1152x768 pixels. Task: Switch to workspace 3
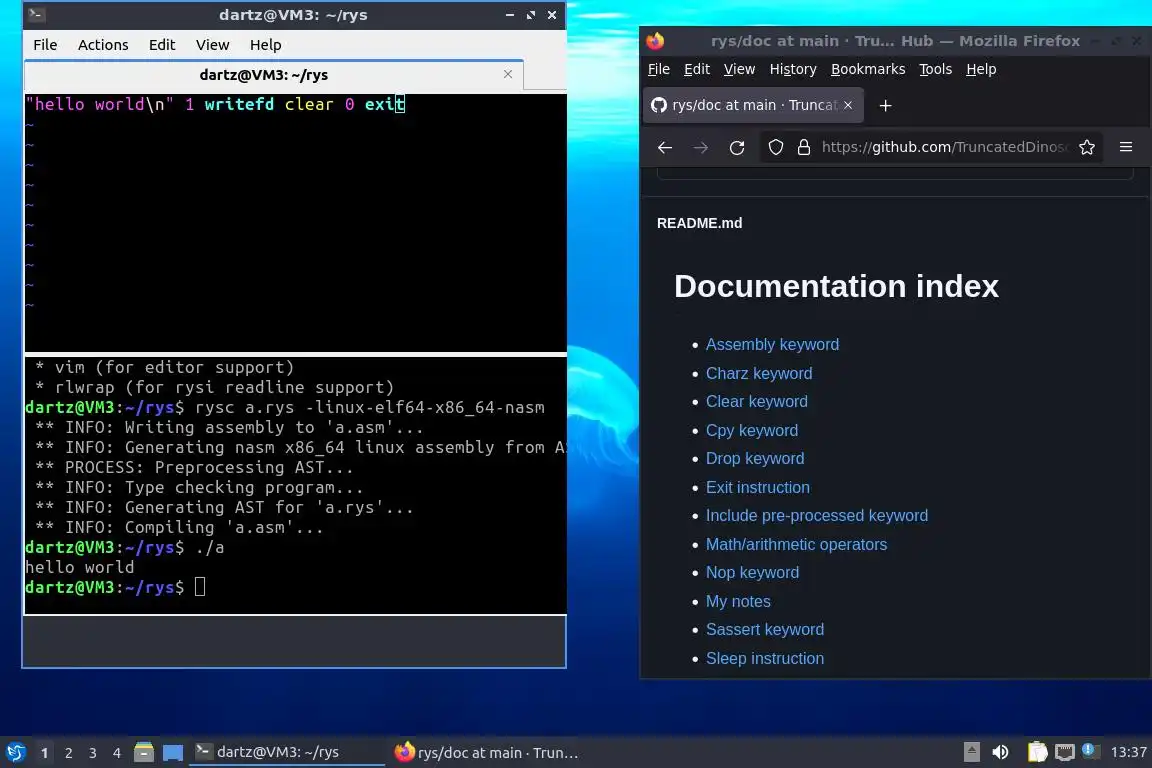93,753
